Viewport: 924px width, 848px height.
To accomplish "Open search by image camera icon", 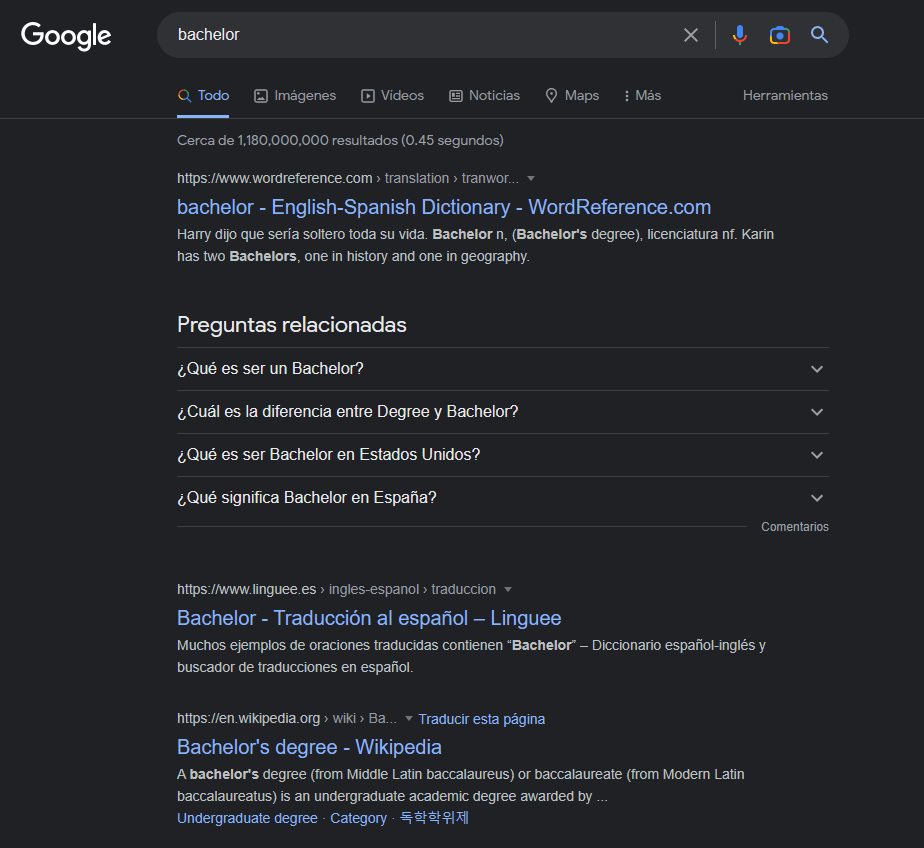I will point(779,35).
